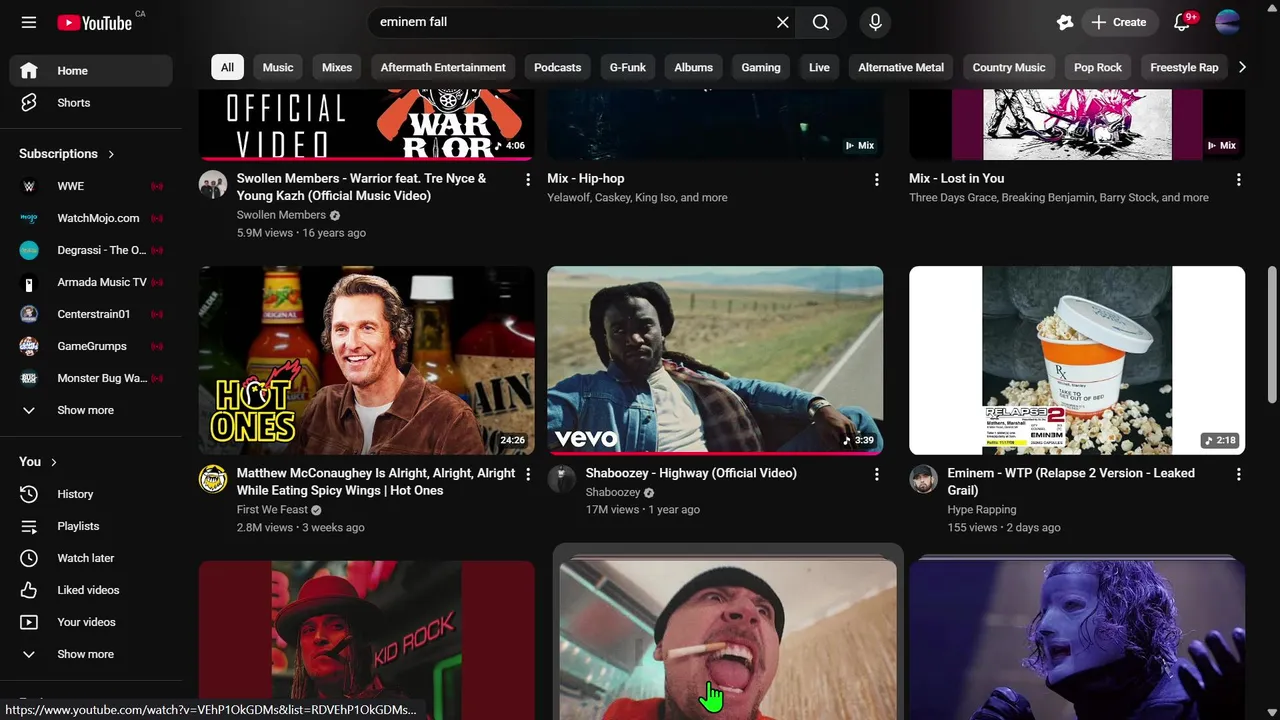Open the Monster Bug Wars channel

(x=91, y=378)
